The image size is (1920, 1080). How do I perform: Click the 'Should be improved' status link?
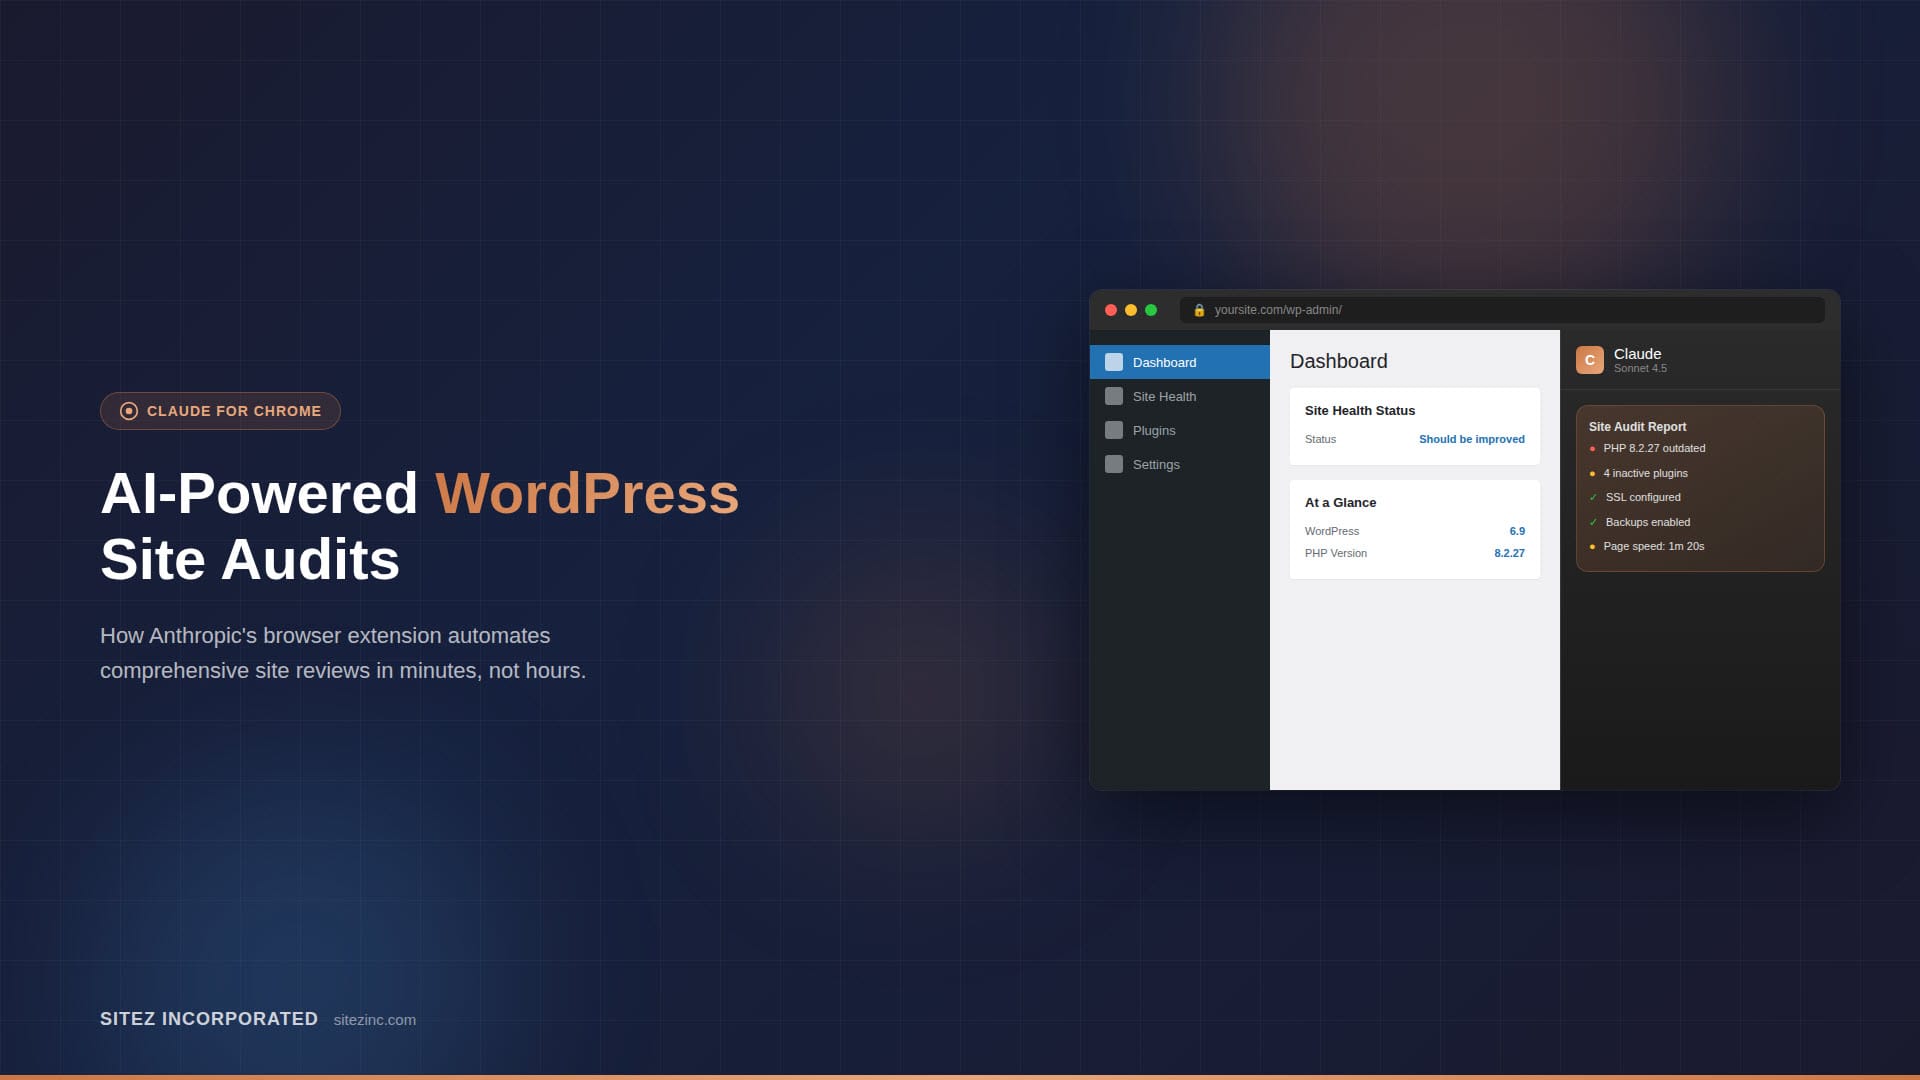[x=1471, y=439]
